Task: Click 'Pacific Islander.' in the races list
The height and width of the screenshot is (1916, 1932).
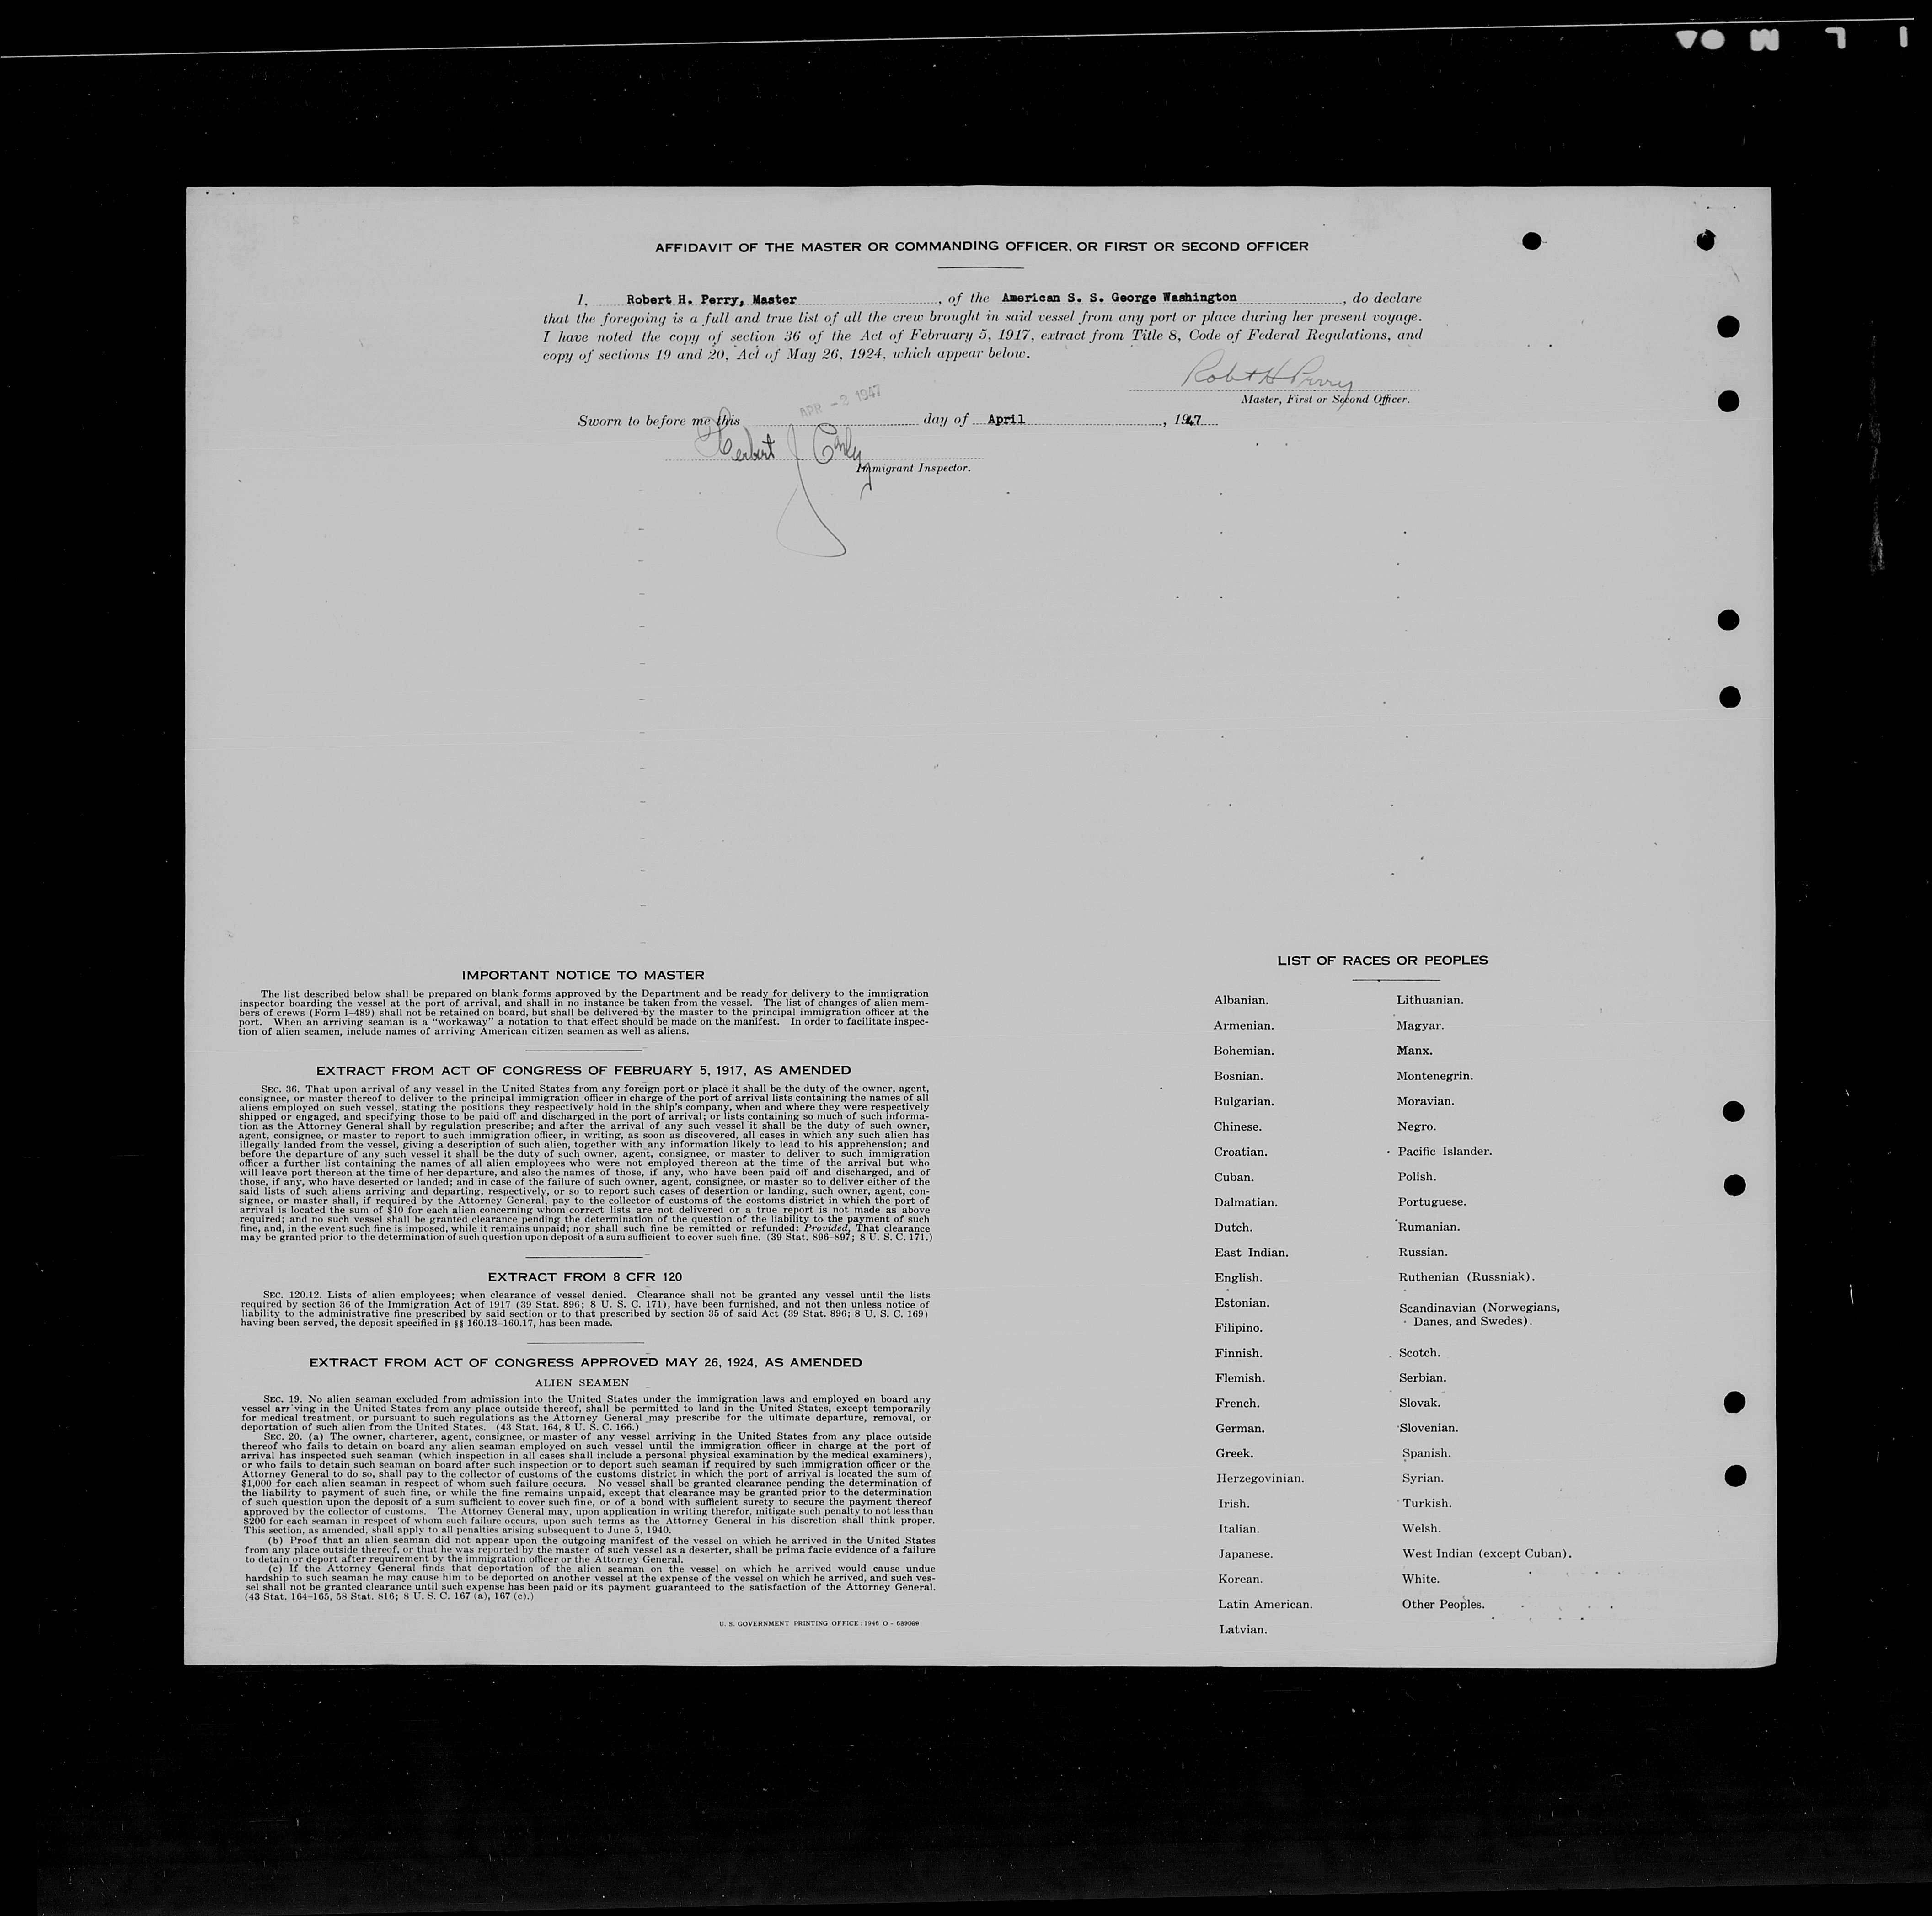Action: (1445, 1151)
